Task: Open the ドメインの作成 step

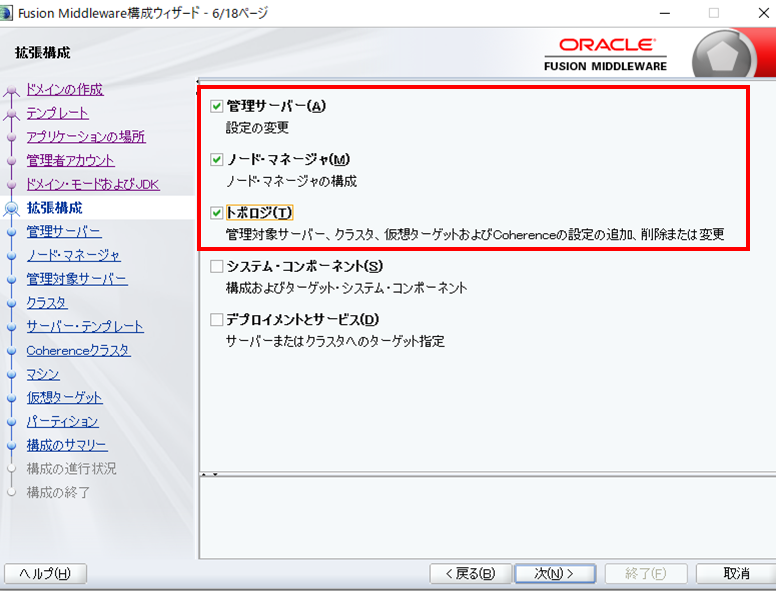Action: [64, 89]
